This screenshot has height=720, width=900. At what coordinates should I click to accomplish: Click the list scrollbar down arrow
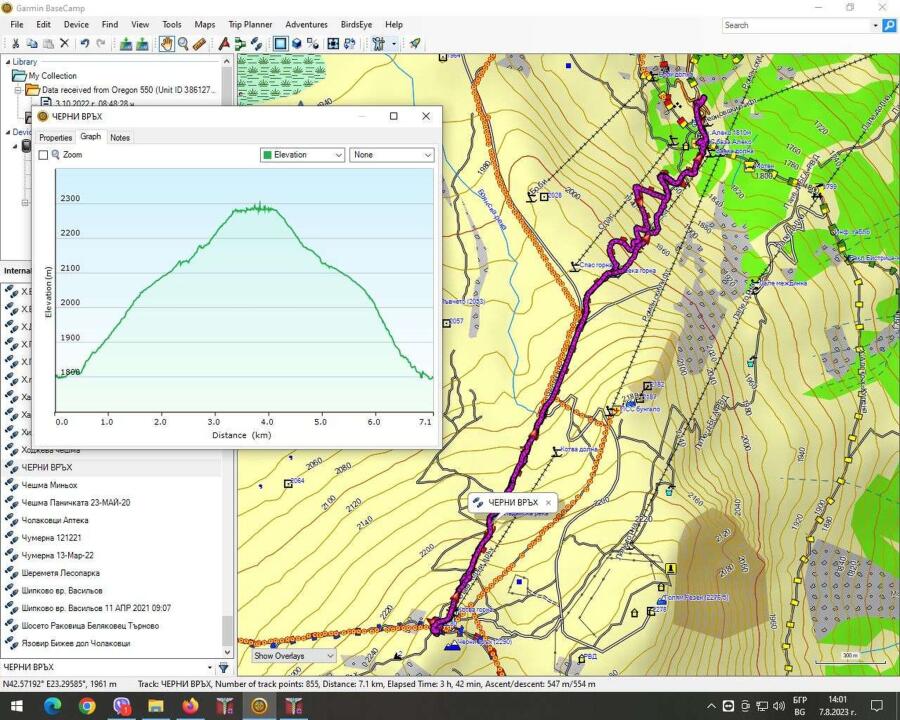click(x=227, y=652)
